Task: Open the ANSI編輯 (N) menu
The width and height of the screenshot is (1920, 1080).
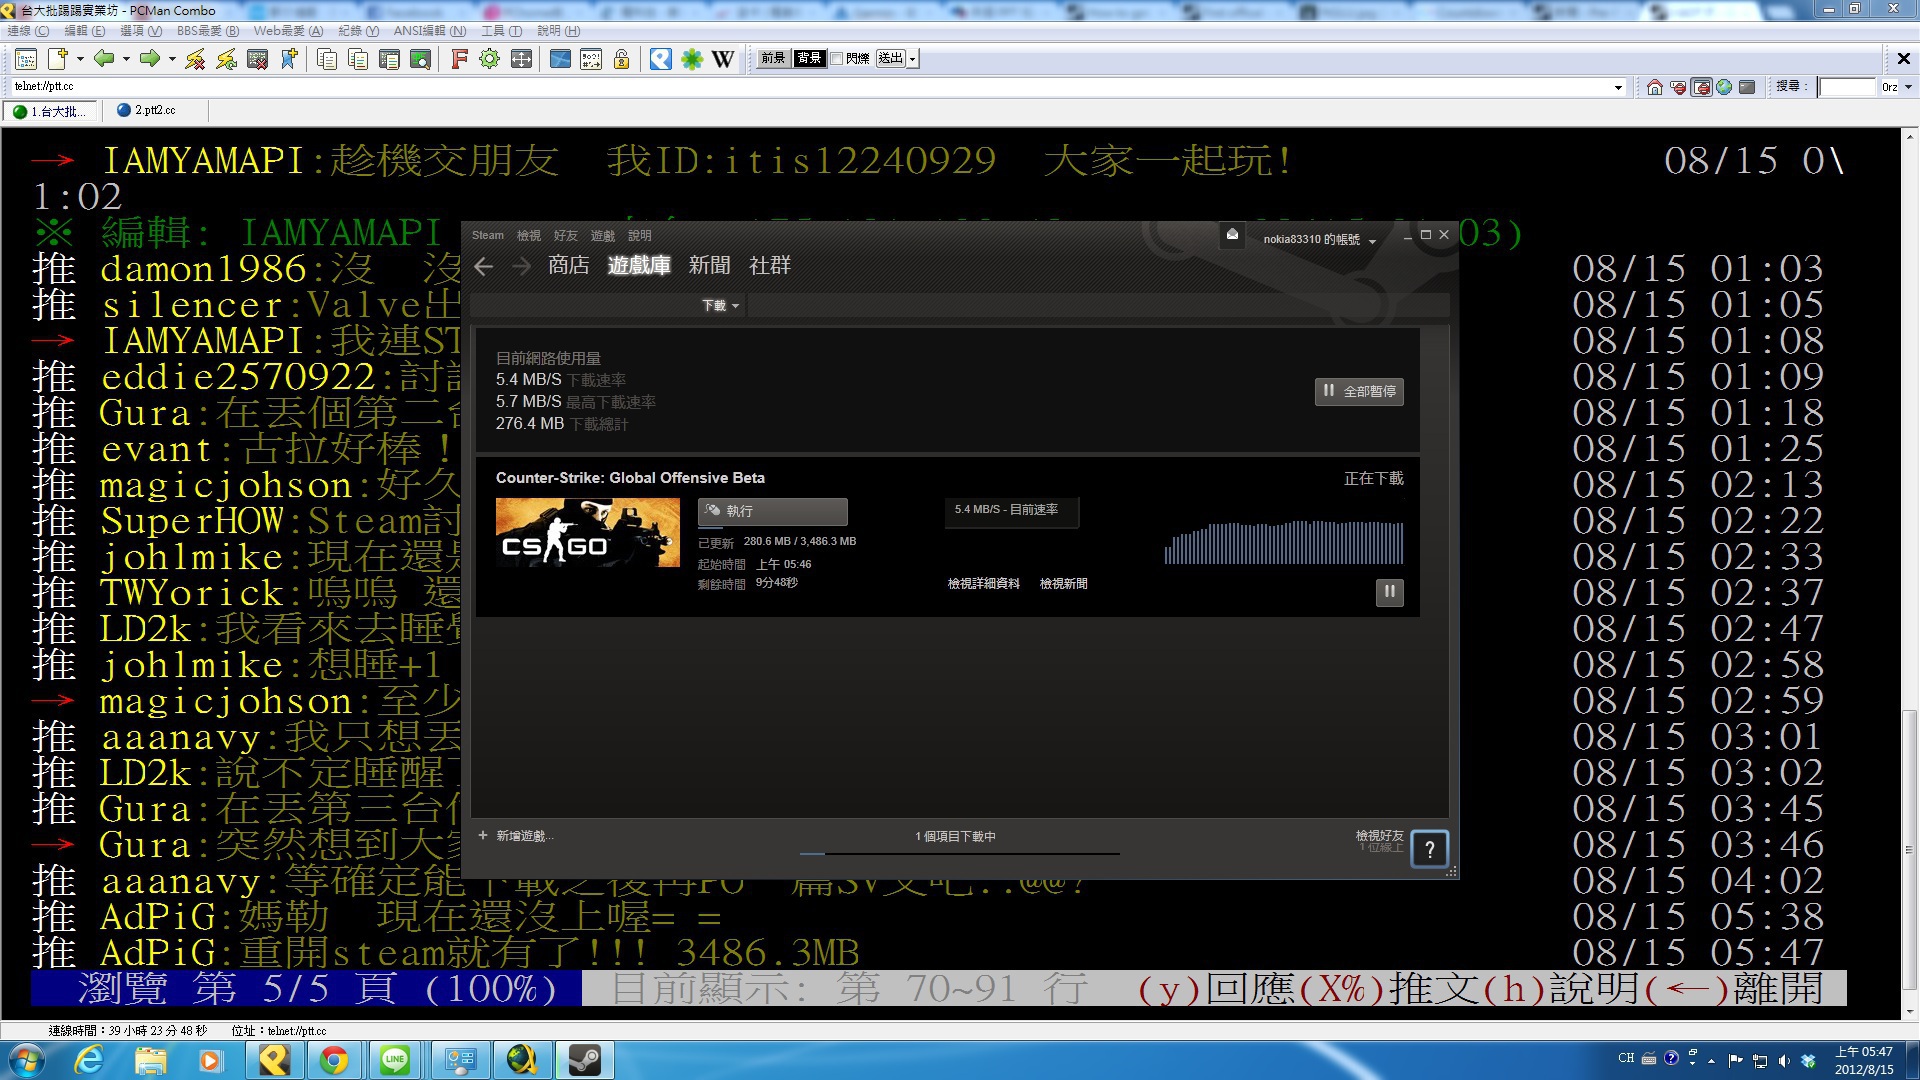Action: (x=430, y=31)
